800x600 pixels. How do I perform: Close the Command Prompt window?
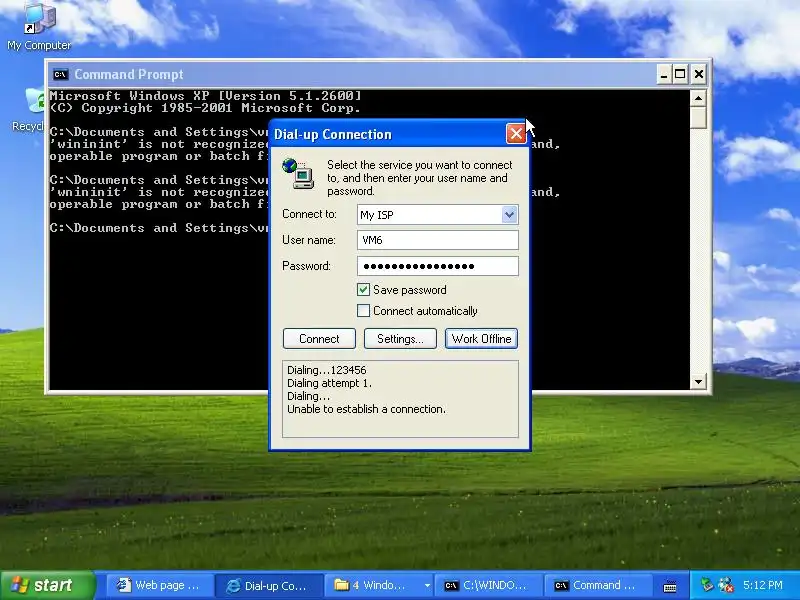click(x=698, y=74)
